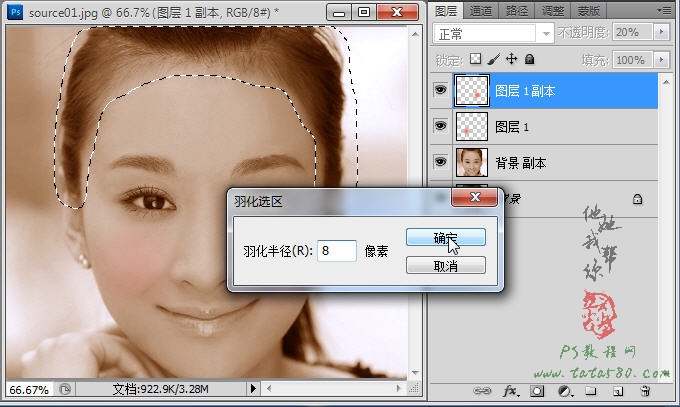Hide the 图层 1 副本 layer

pos(441,90)
